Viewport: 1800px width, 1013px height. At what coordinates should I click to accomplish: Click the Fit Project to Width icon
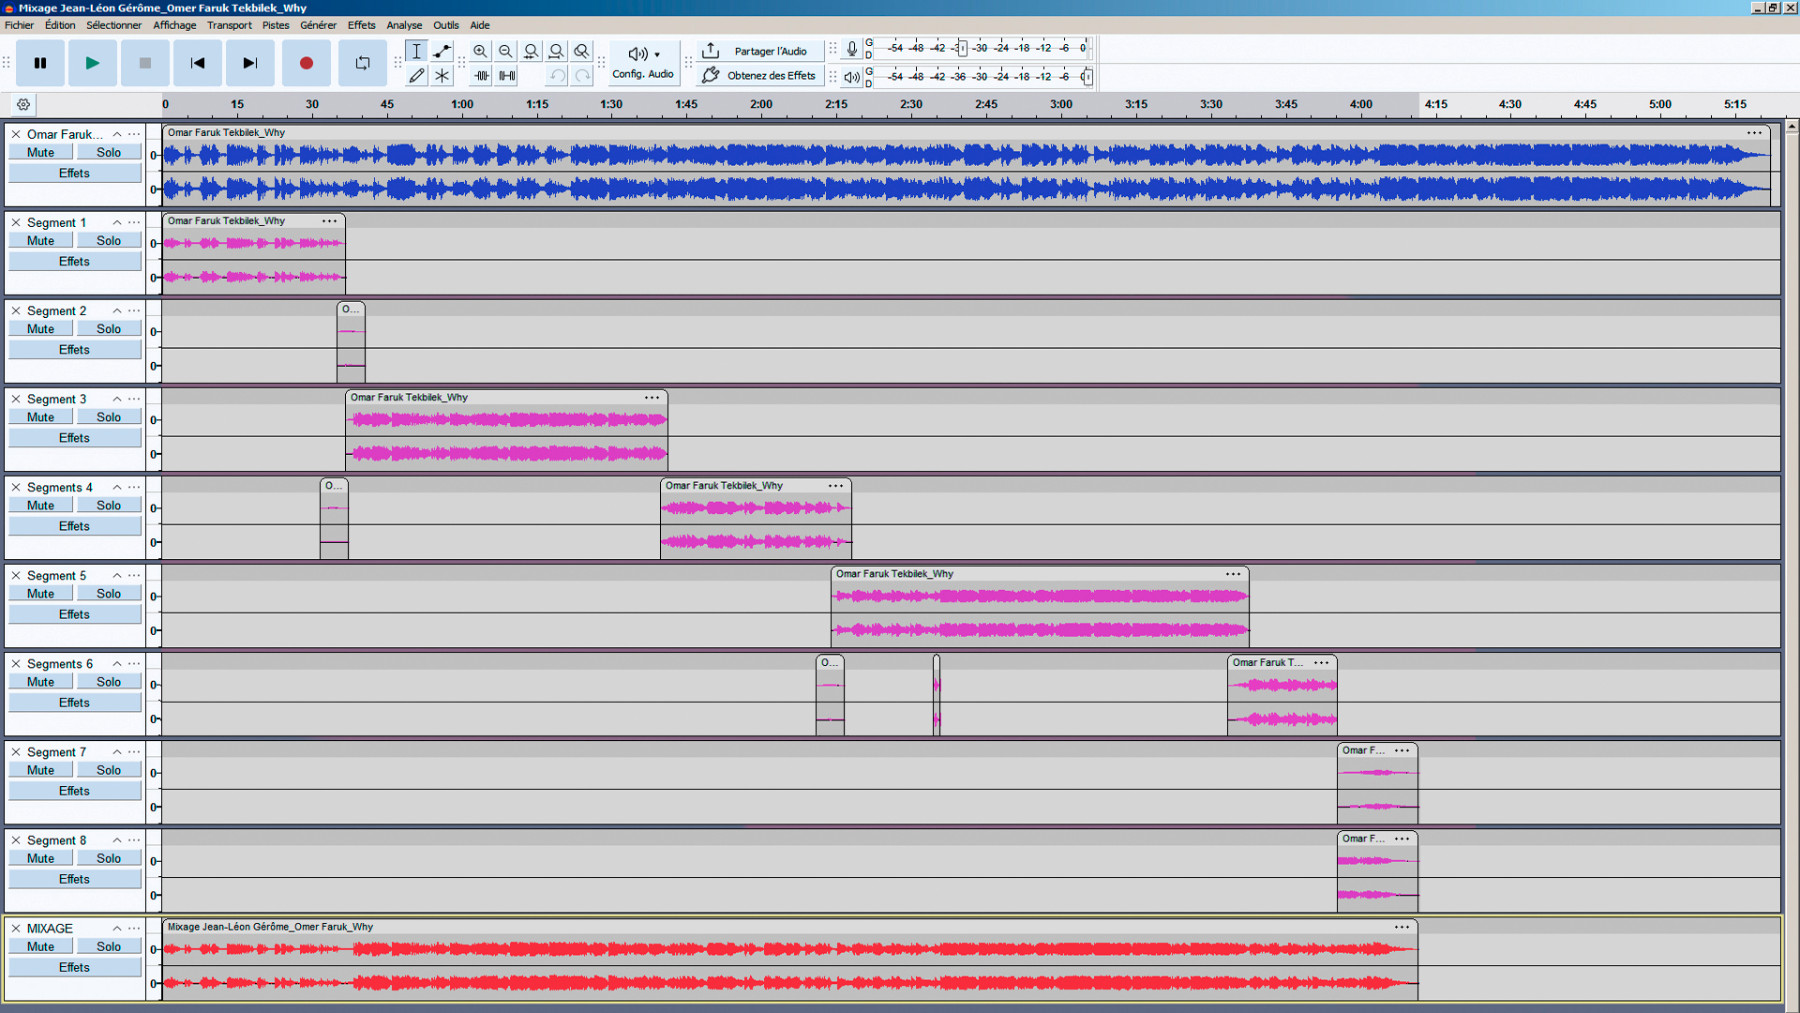556,51
